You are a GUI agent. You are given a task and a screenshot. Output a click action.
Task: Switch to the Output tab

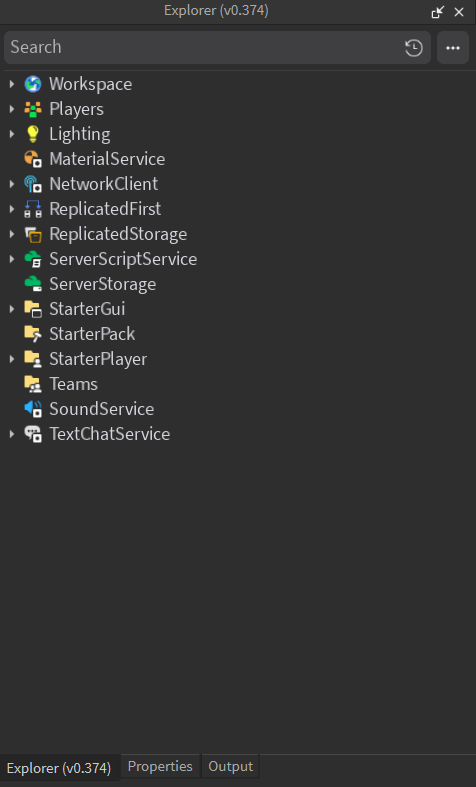click(230, 767)
